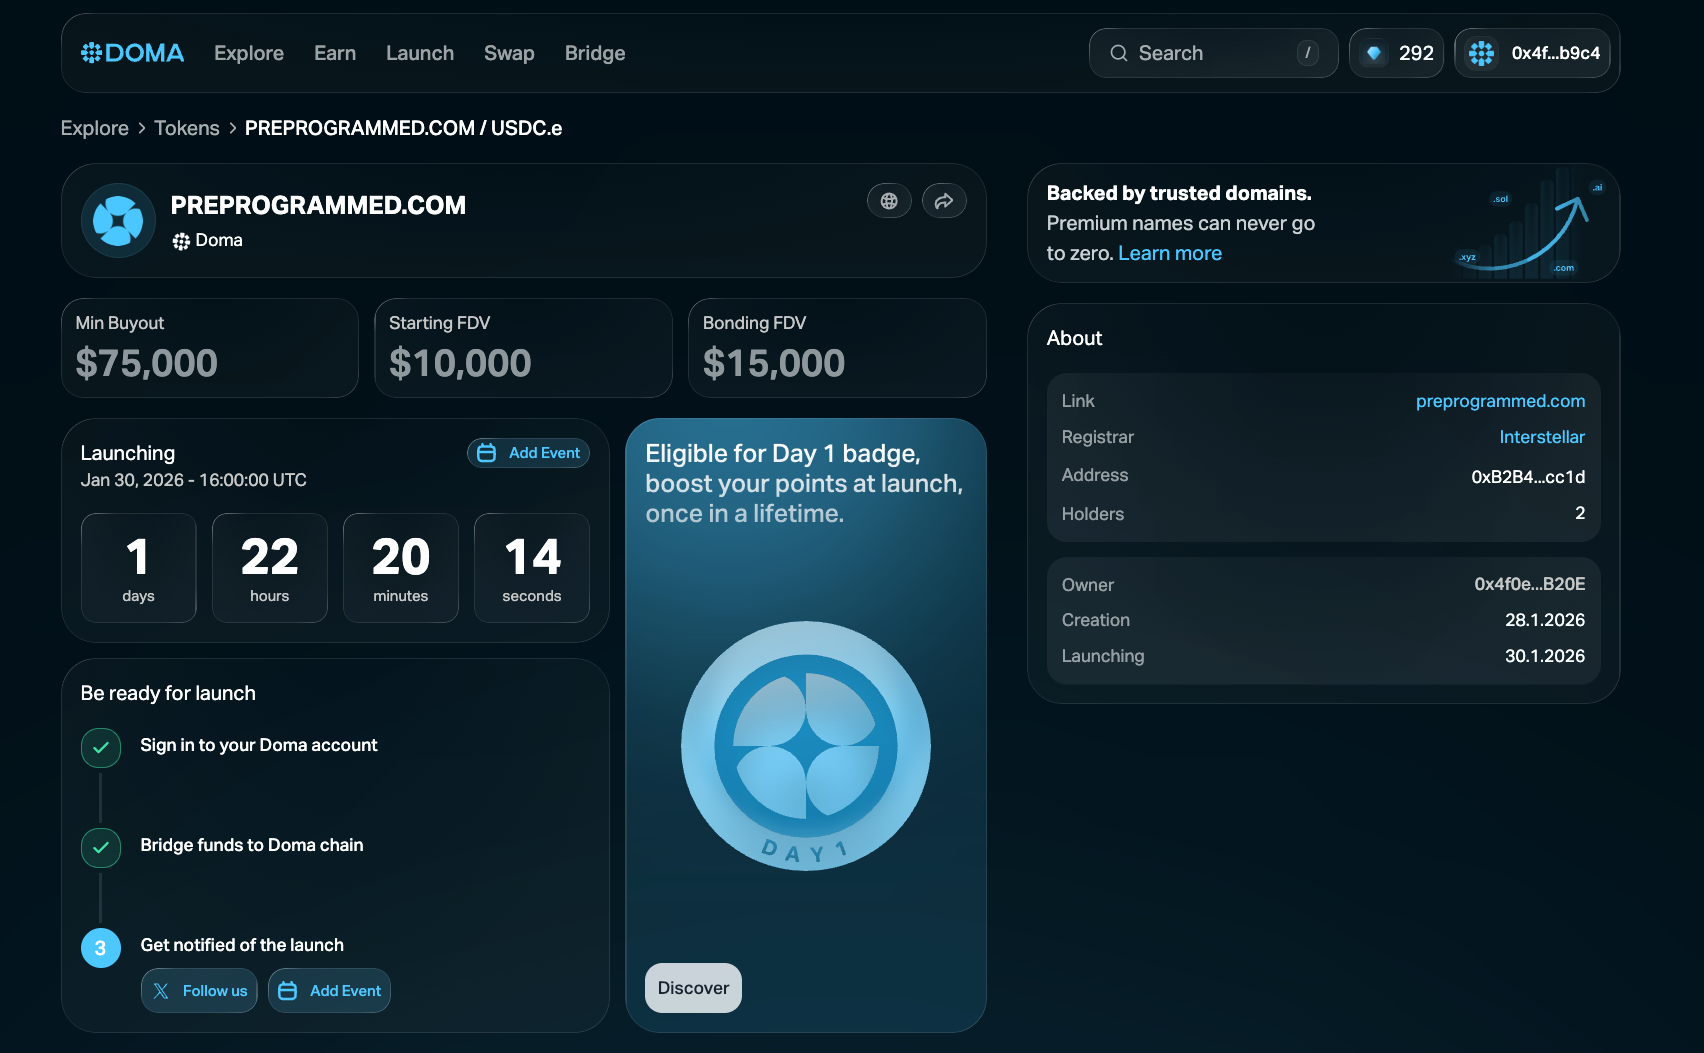This screenshot has height=1053, width=1704.
Task: Click the PREPROGRAMMED.COM token avatar
Action: (118, 221)
